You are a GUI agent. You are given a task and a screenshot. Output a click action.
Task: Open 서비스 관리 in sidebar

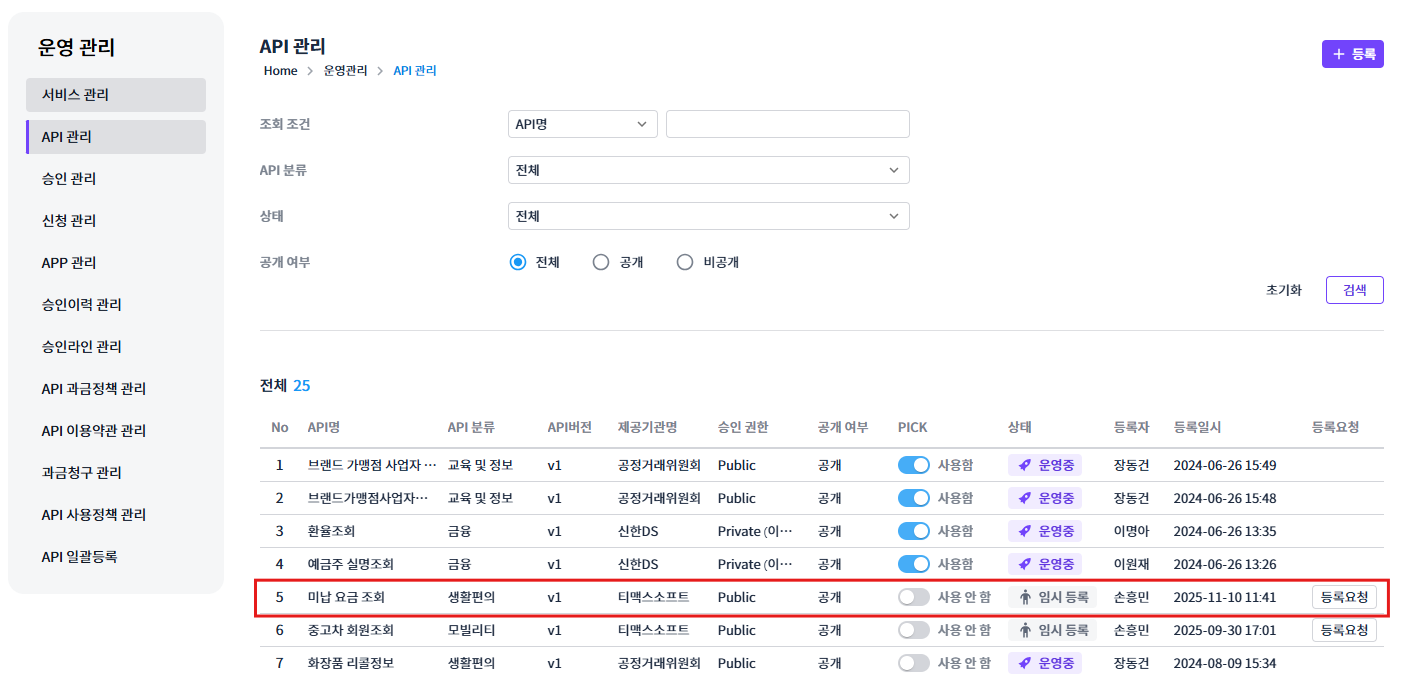coord(116,95)
